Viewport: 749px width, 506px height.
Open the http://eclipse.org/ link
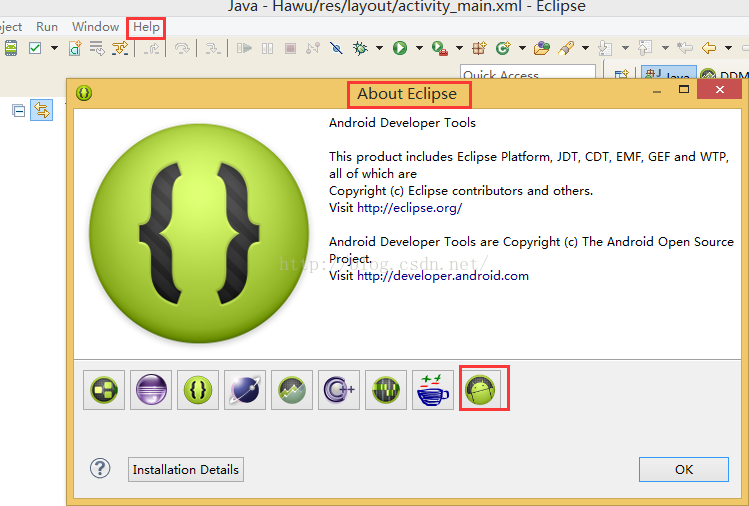point(409,208)
